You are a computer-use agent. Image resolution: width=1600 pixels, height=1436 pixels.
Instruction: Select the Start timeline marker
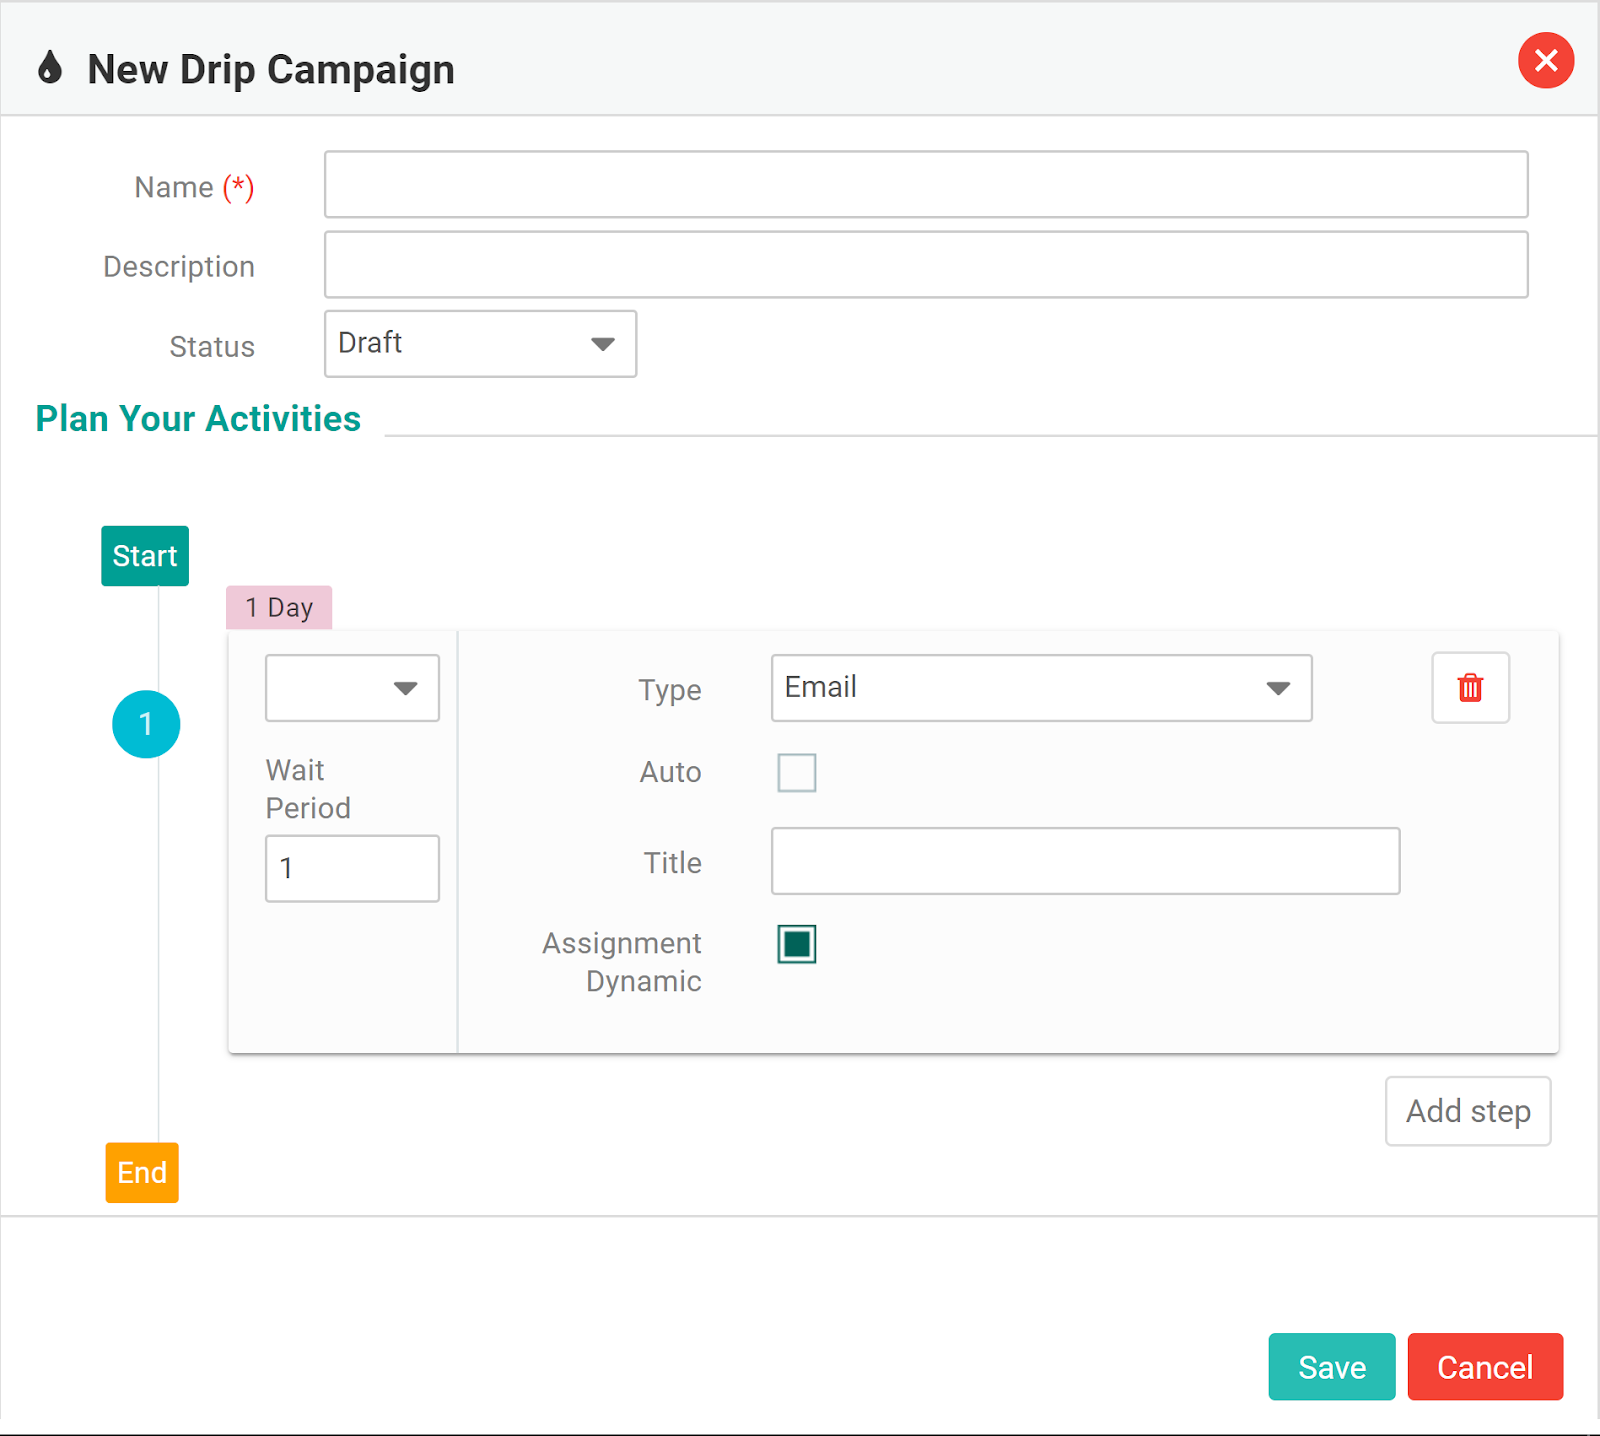pyautogui.click(x=145, y=556)
